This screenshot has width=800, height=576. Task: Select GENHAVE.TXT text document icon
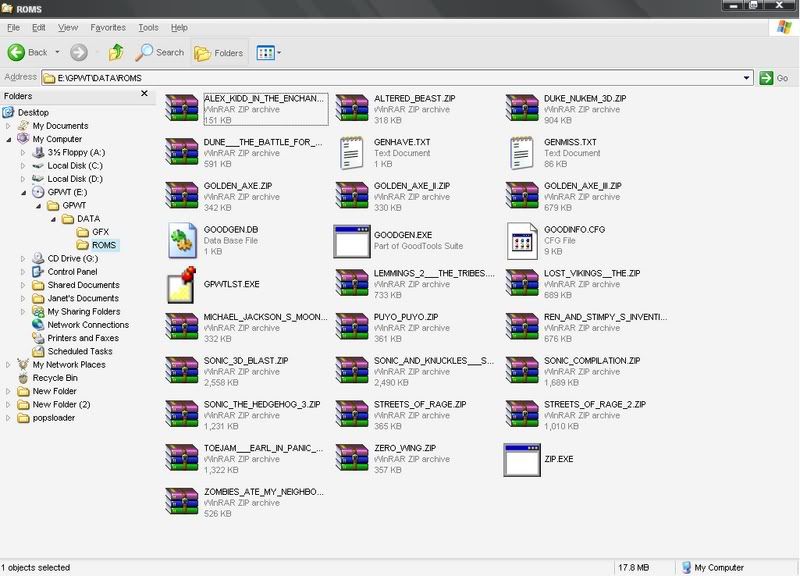tap(352, 153)
